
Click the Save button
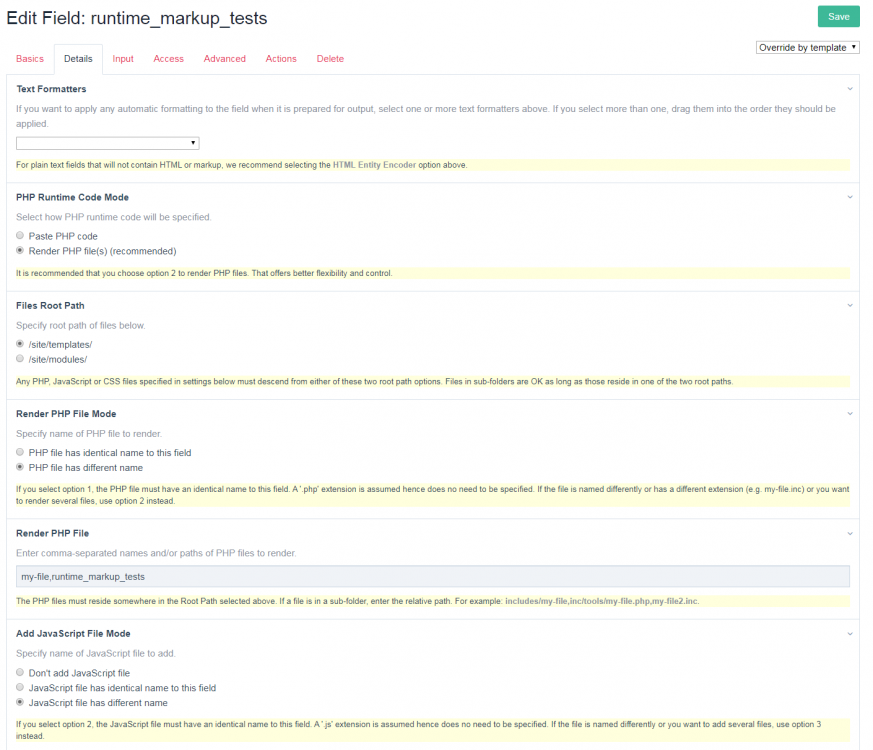click(838, 16)
